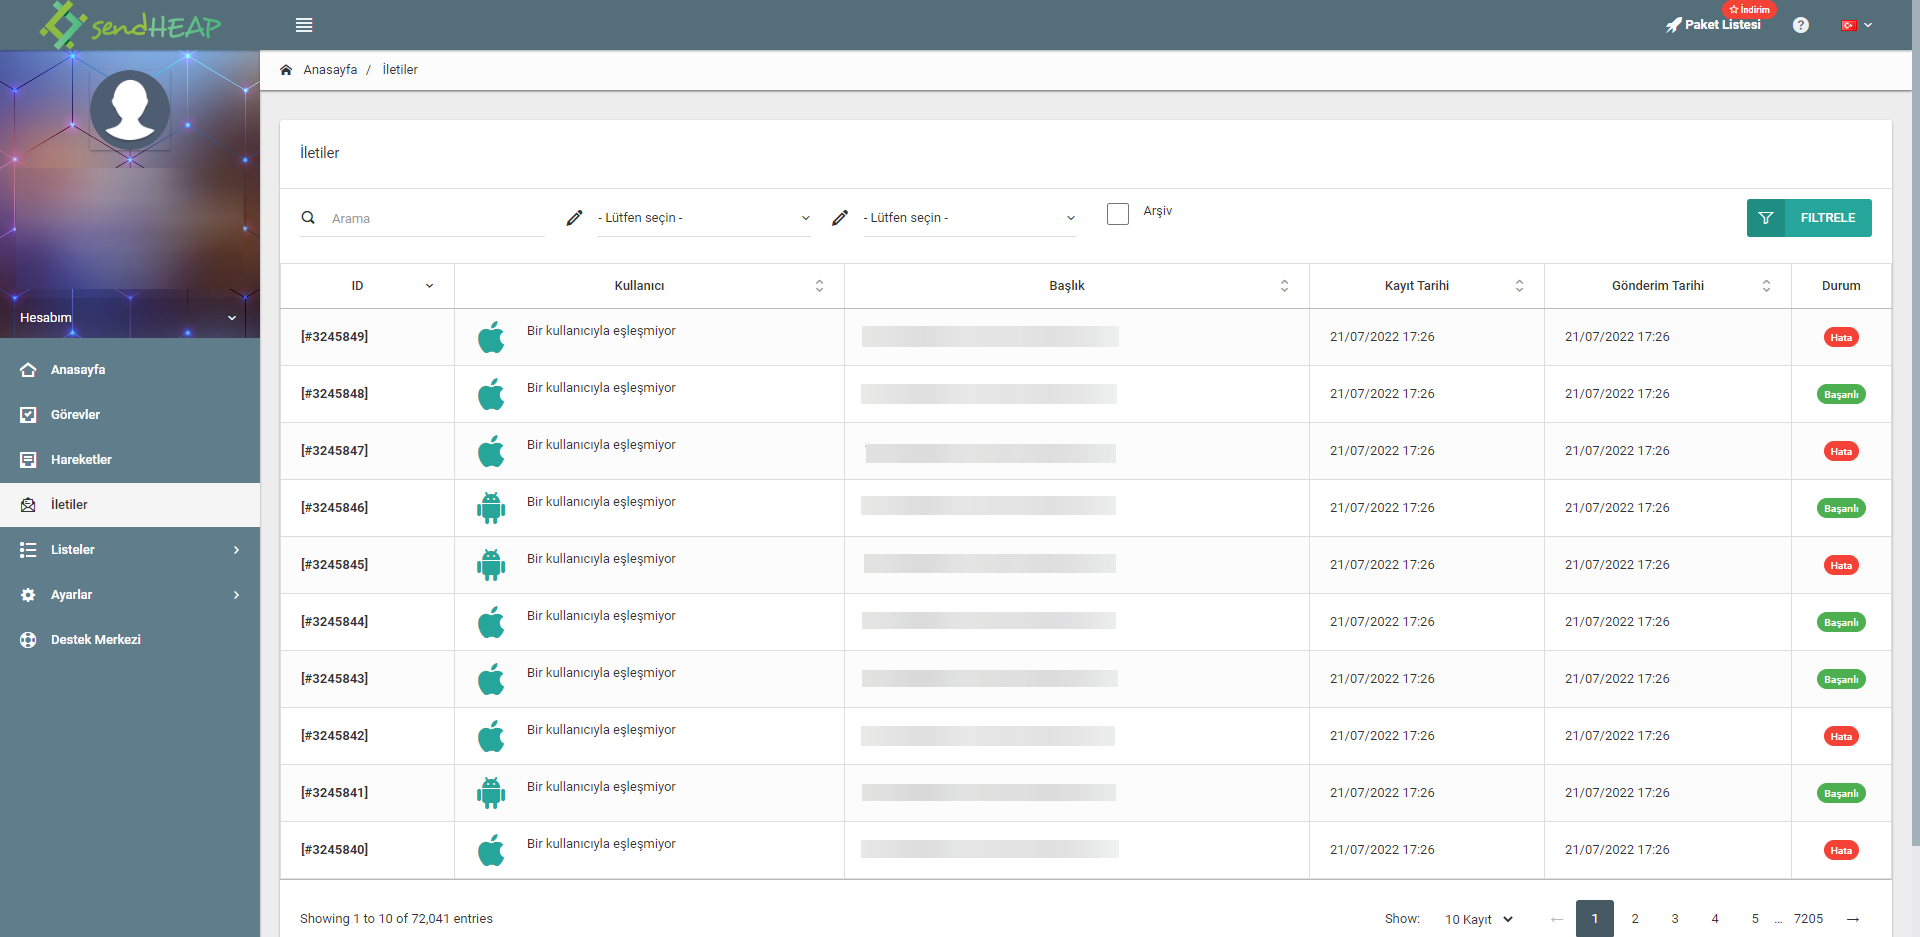This screenshot has height=937, width=1920.
Task: Click the Android icon in row #3245845
Action: (491, 565)
